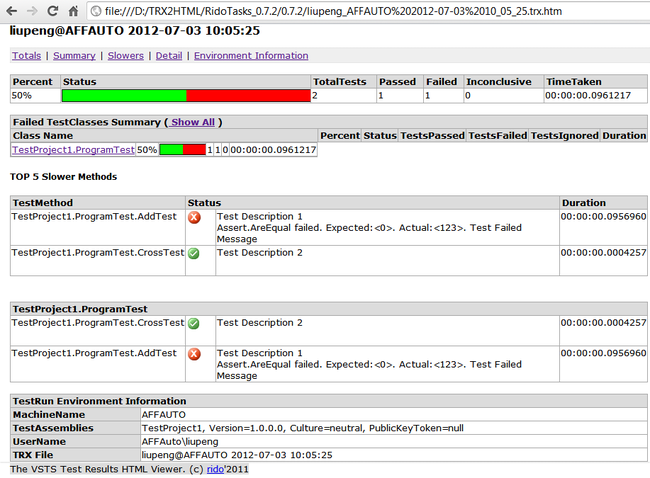Click the green passed icon in ProgramTest detail CrossTest row
The image size is (650, 478).
click(x=194, y=323)
